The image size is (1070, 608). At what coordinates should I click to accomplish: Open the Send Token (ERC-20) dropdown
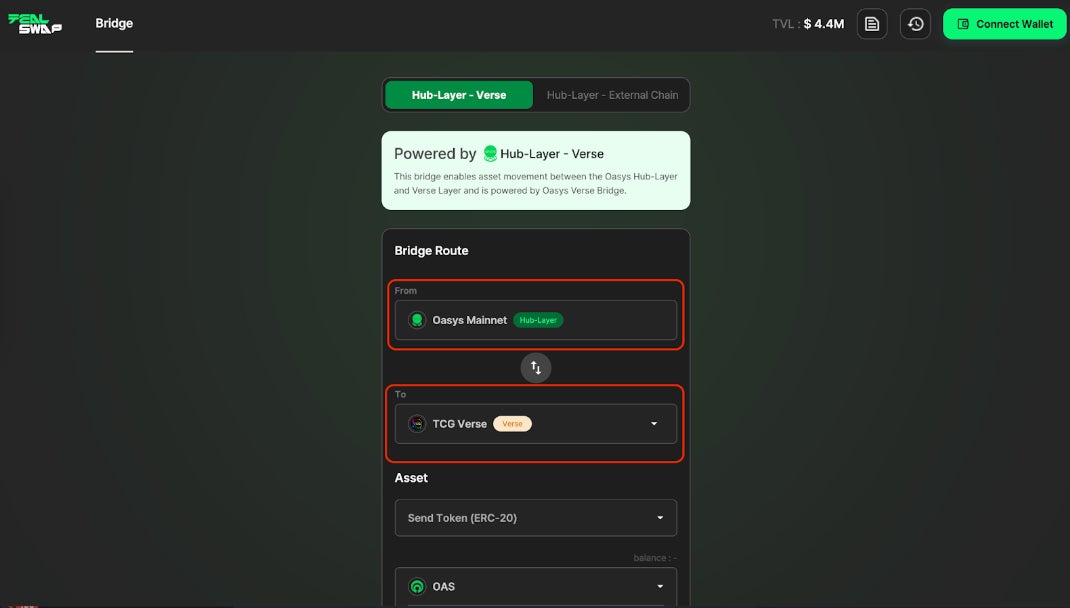click(x=536, y=518)
